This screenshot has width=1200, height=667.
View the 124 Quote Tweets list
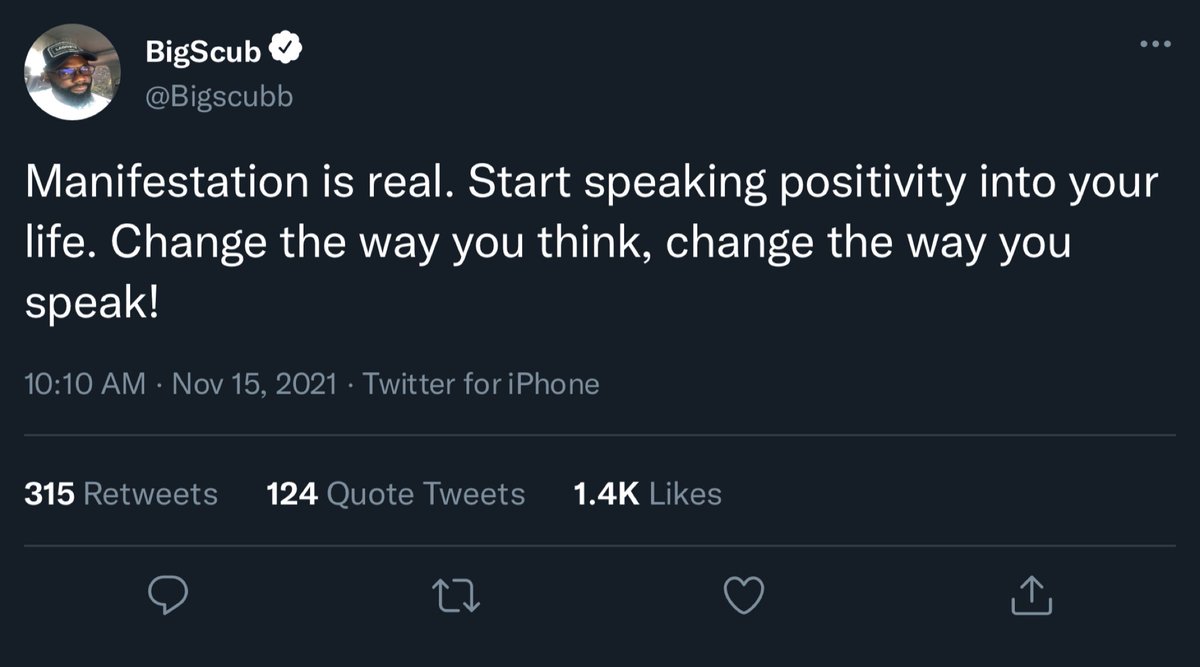[x=396, y=494]
